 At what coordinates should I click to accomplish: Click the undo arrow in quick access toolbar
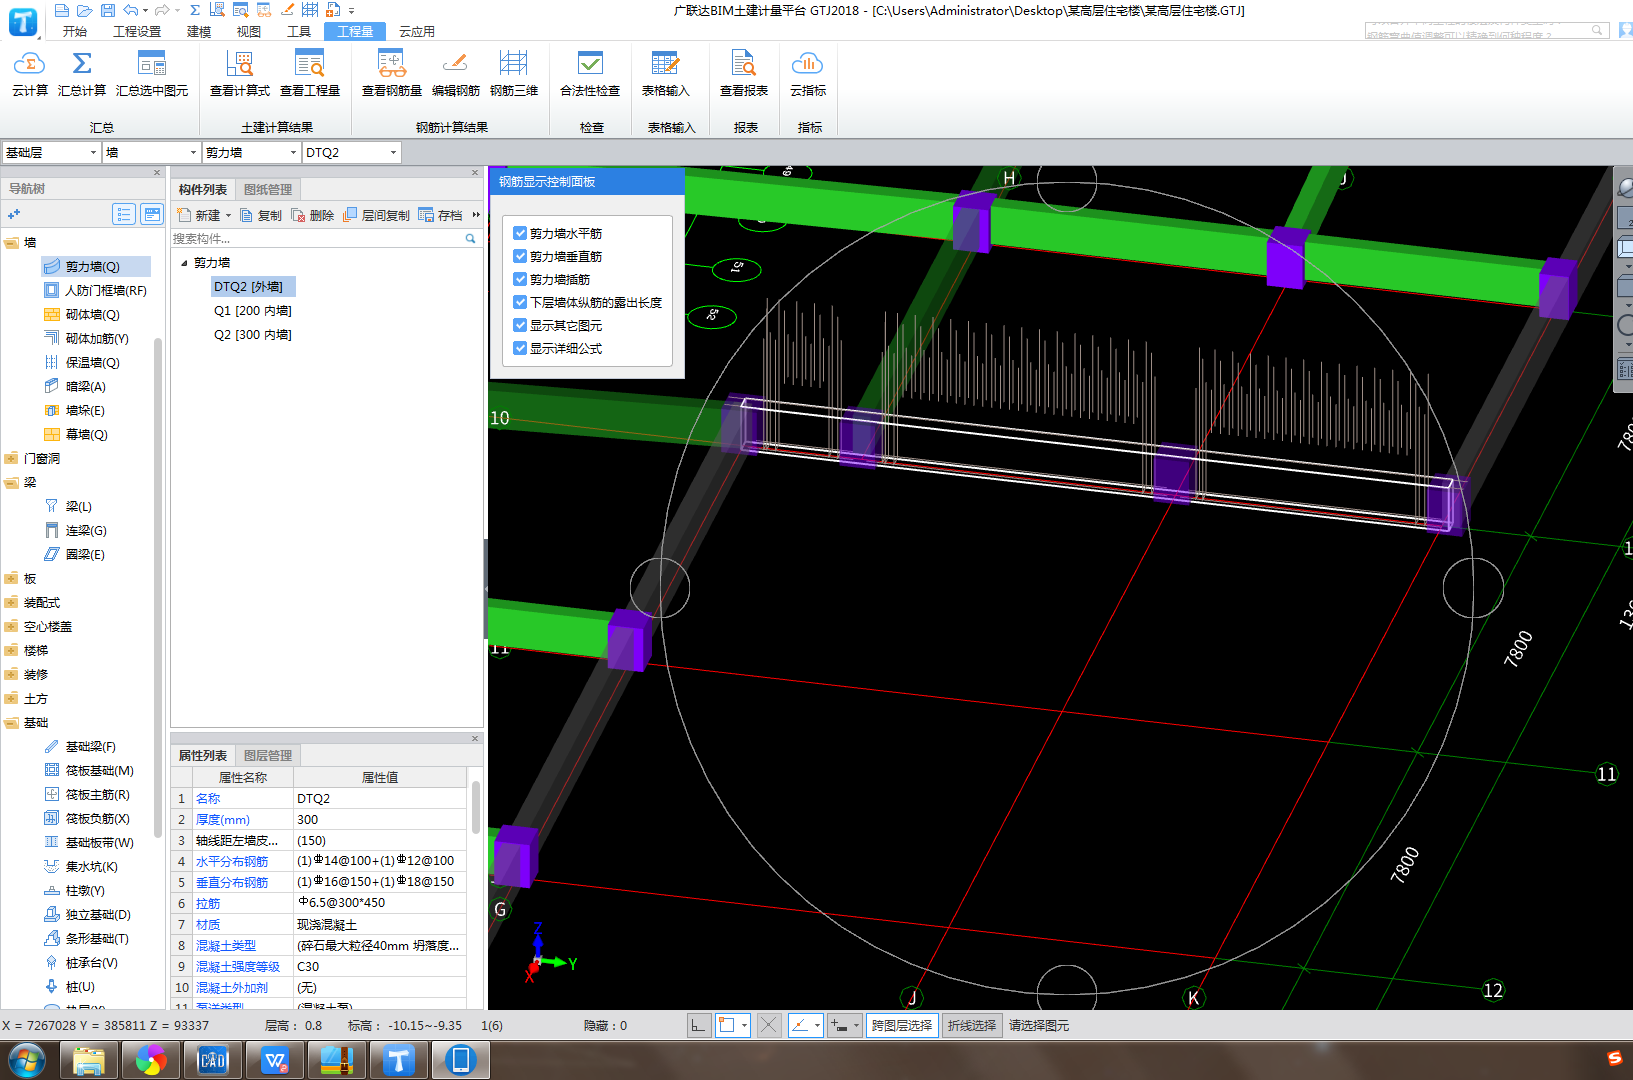point(131,10)
